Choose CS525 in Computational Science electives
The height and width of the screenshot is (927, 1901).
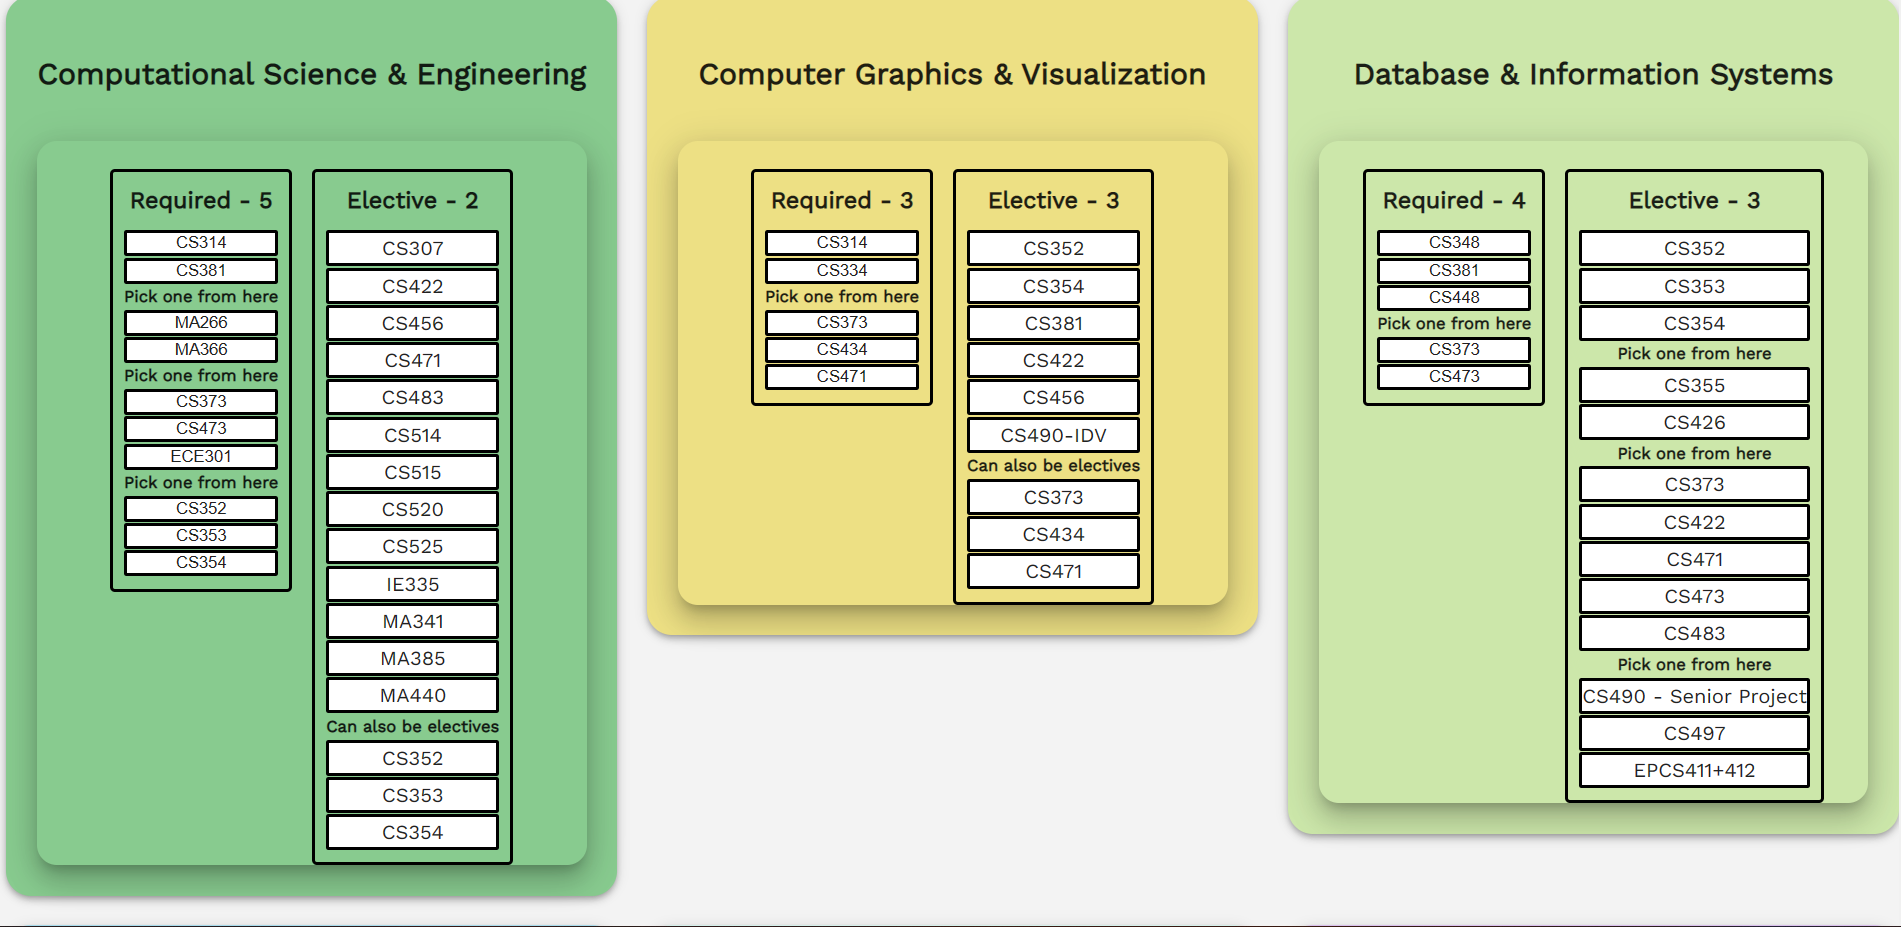coord(412,546)
